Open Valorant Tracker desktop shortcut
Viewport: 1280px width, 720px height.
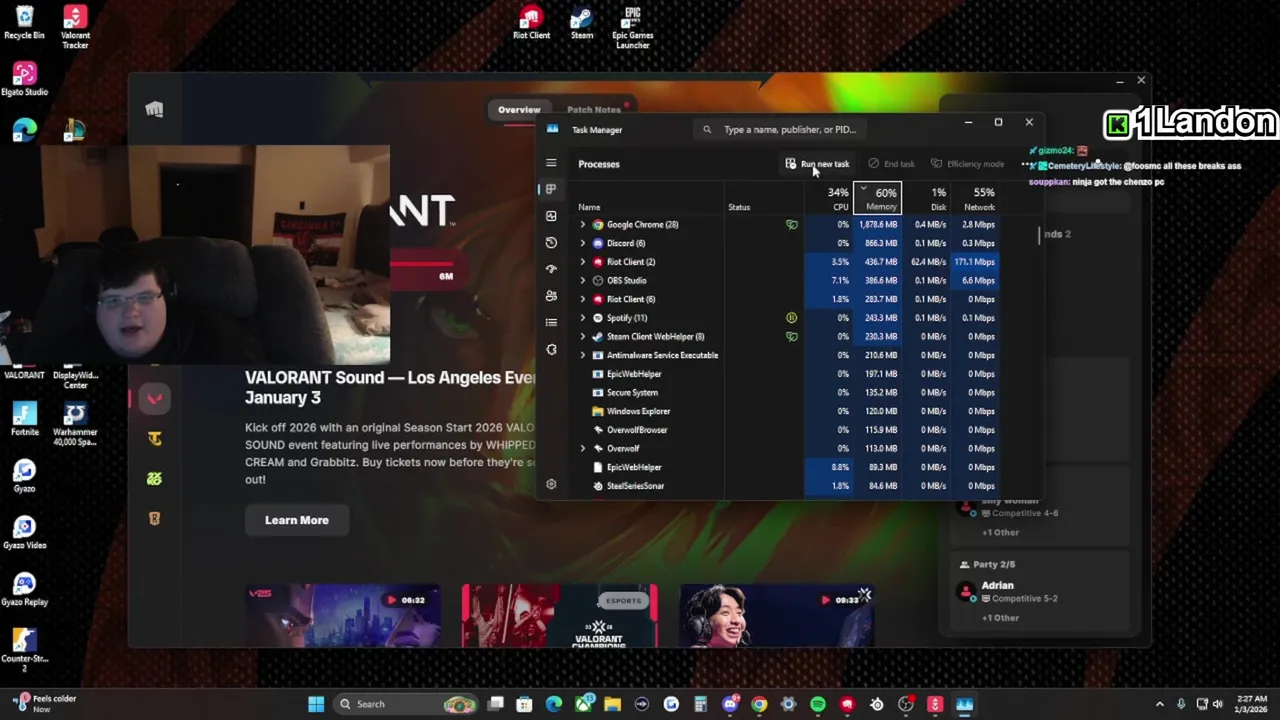coord(75,27)
